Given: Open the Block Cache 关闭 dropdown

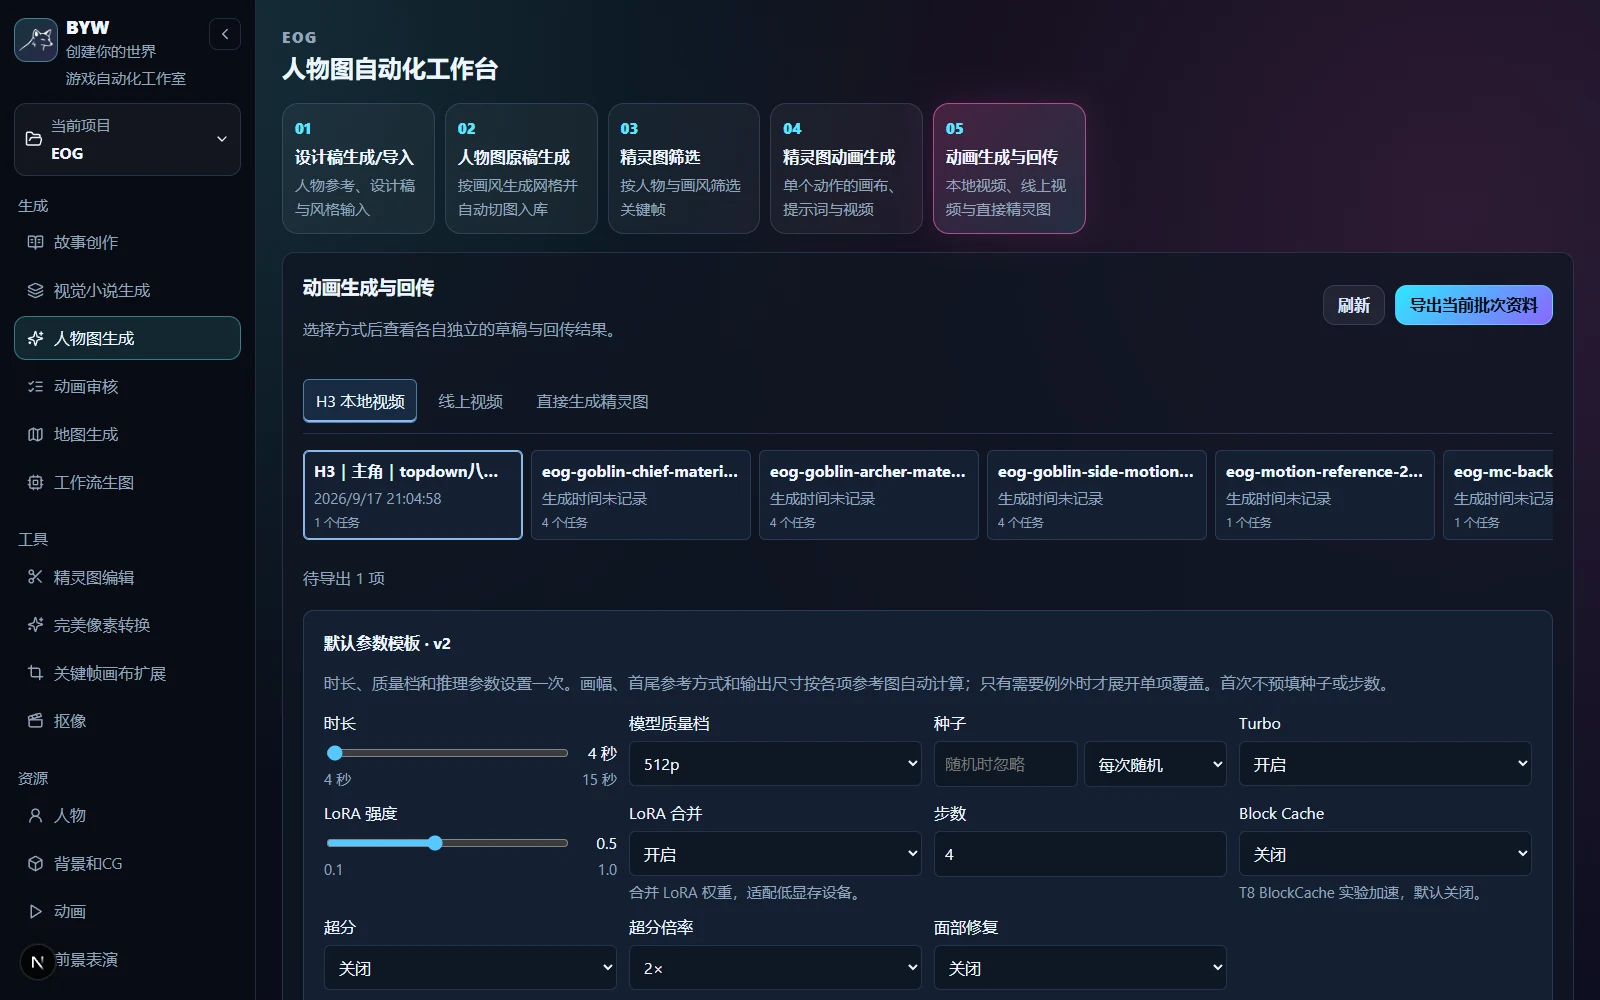Looking at the screenshot, I should (x=1385, y=854).
